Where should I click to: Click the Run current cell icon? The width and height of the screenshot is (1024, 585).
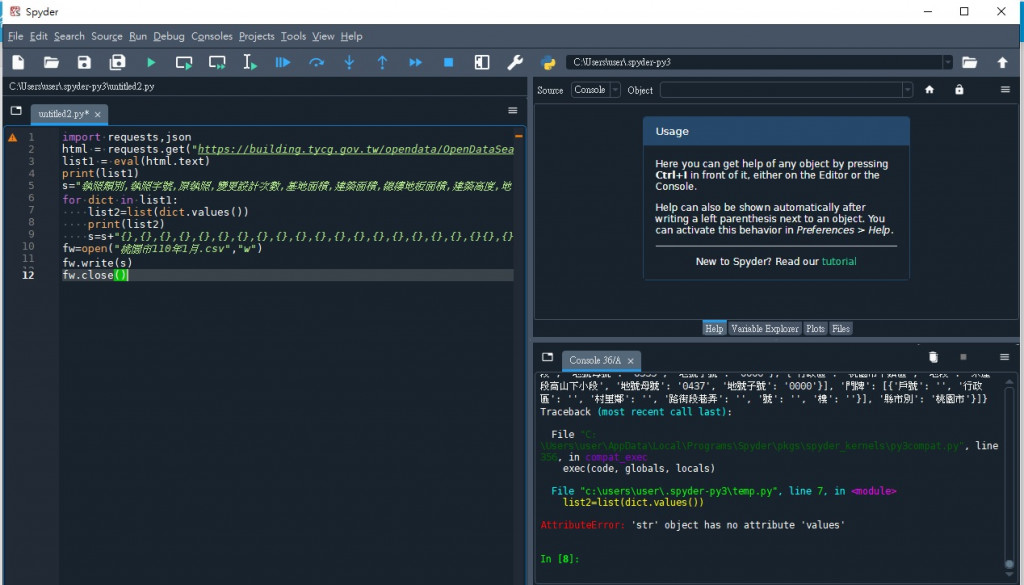[x=184, y=62]
